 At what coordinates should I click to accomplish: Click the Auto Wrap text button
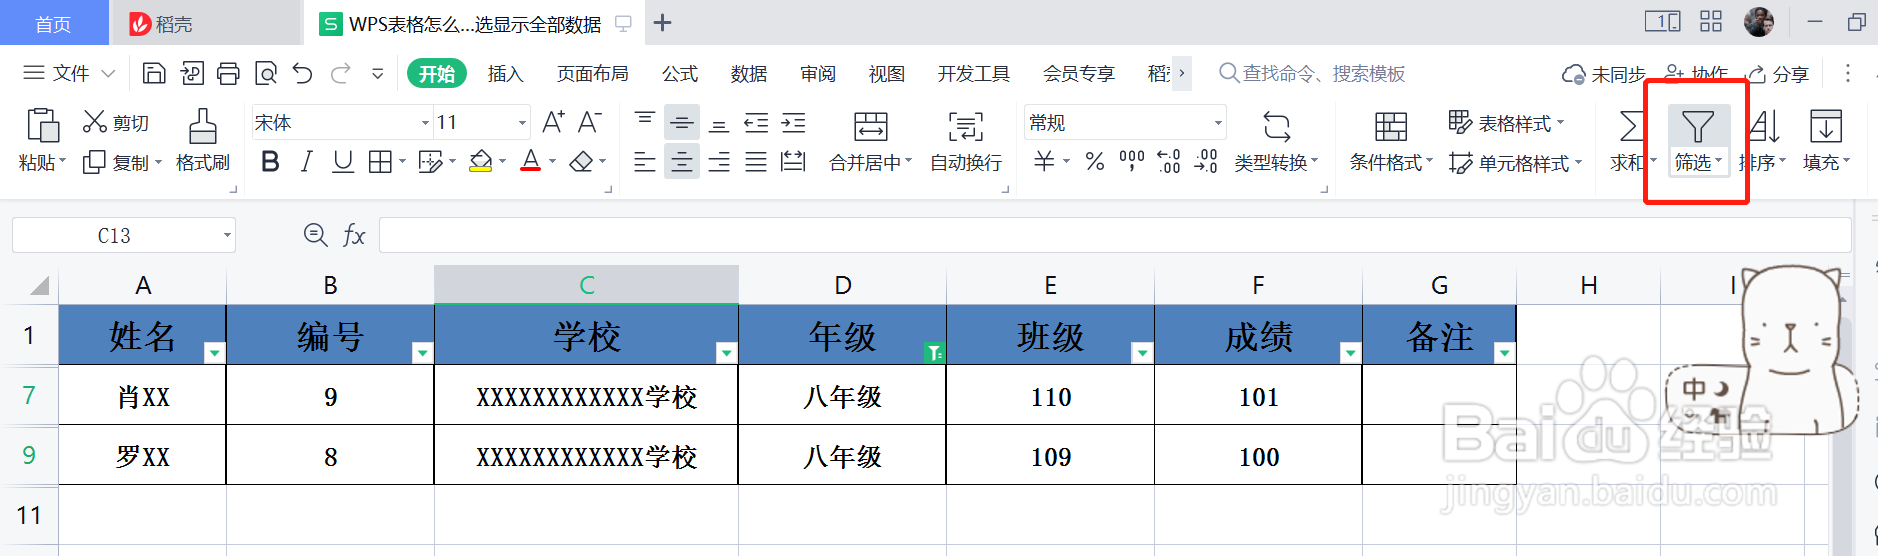tap(966, 141)
